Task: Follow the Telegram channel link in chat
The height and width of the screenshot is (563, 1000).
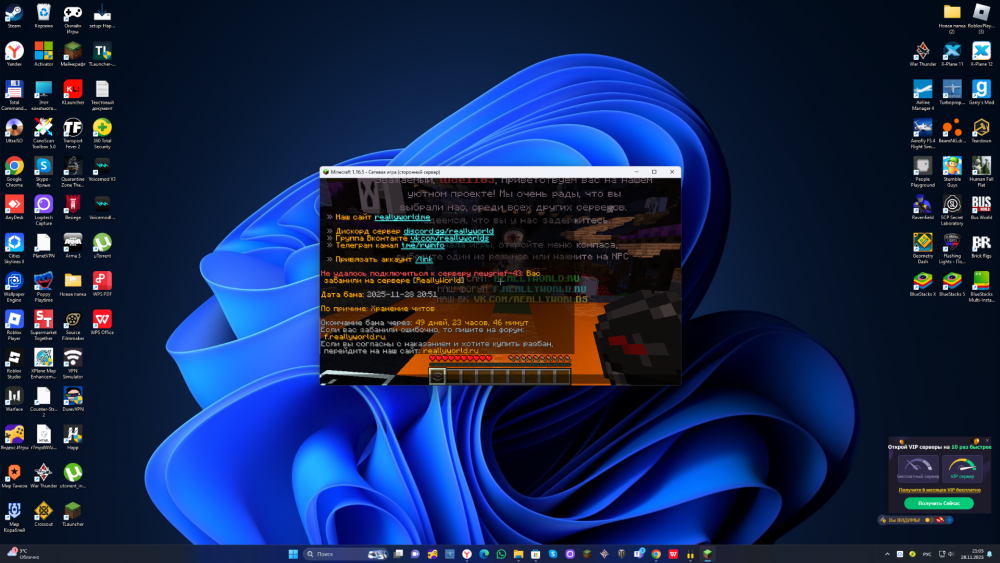Action: point(422,245)
